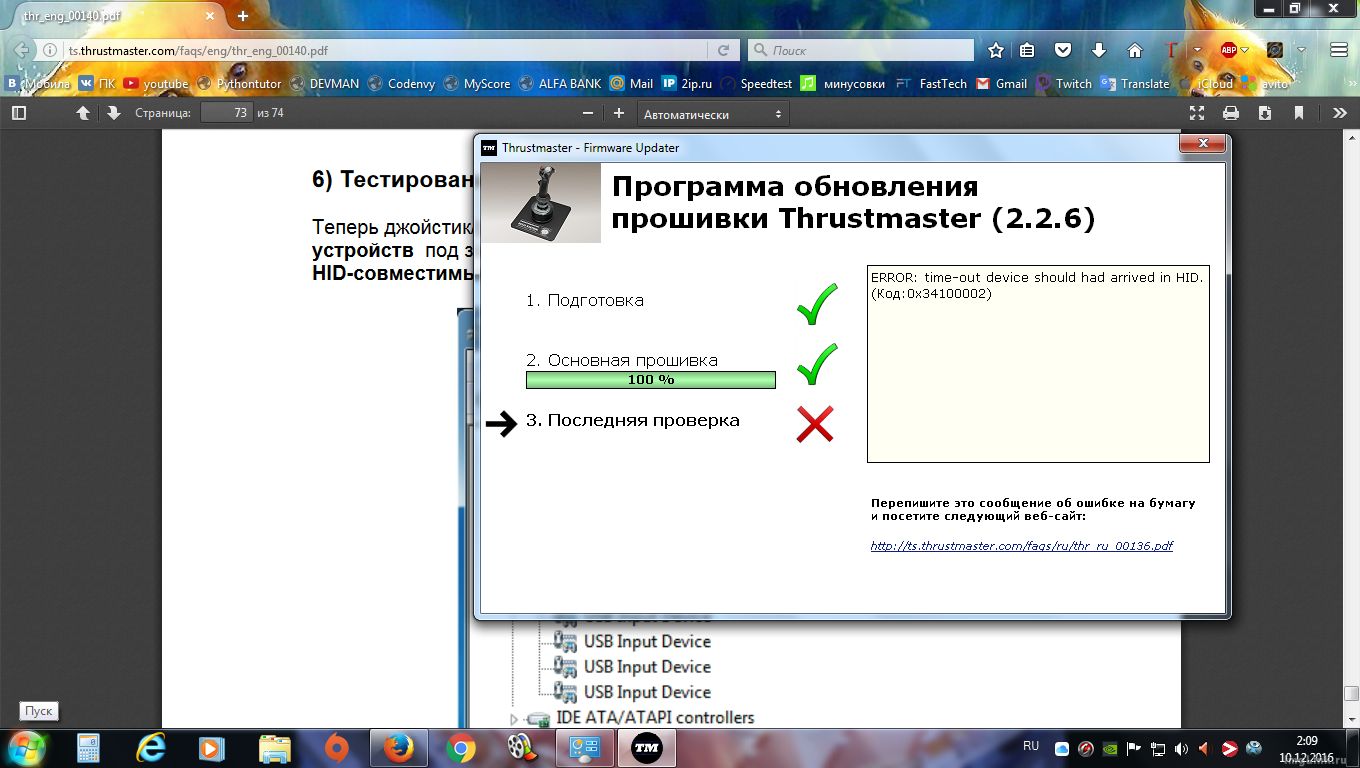This screenshot has width=1360, height=768.
Task: Close the Thrustmaster Firmware Updater window
Action: coord(1202,146)
